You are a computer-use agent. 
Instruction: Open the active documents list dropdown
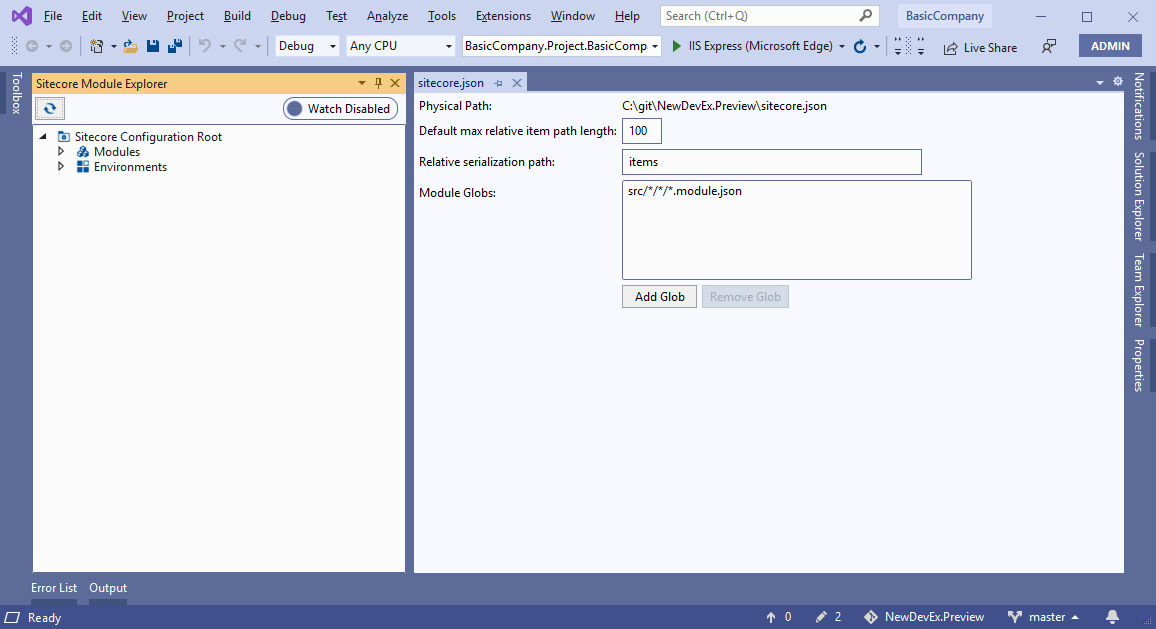click(x=1099, y=83)
